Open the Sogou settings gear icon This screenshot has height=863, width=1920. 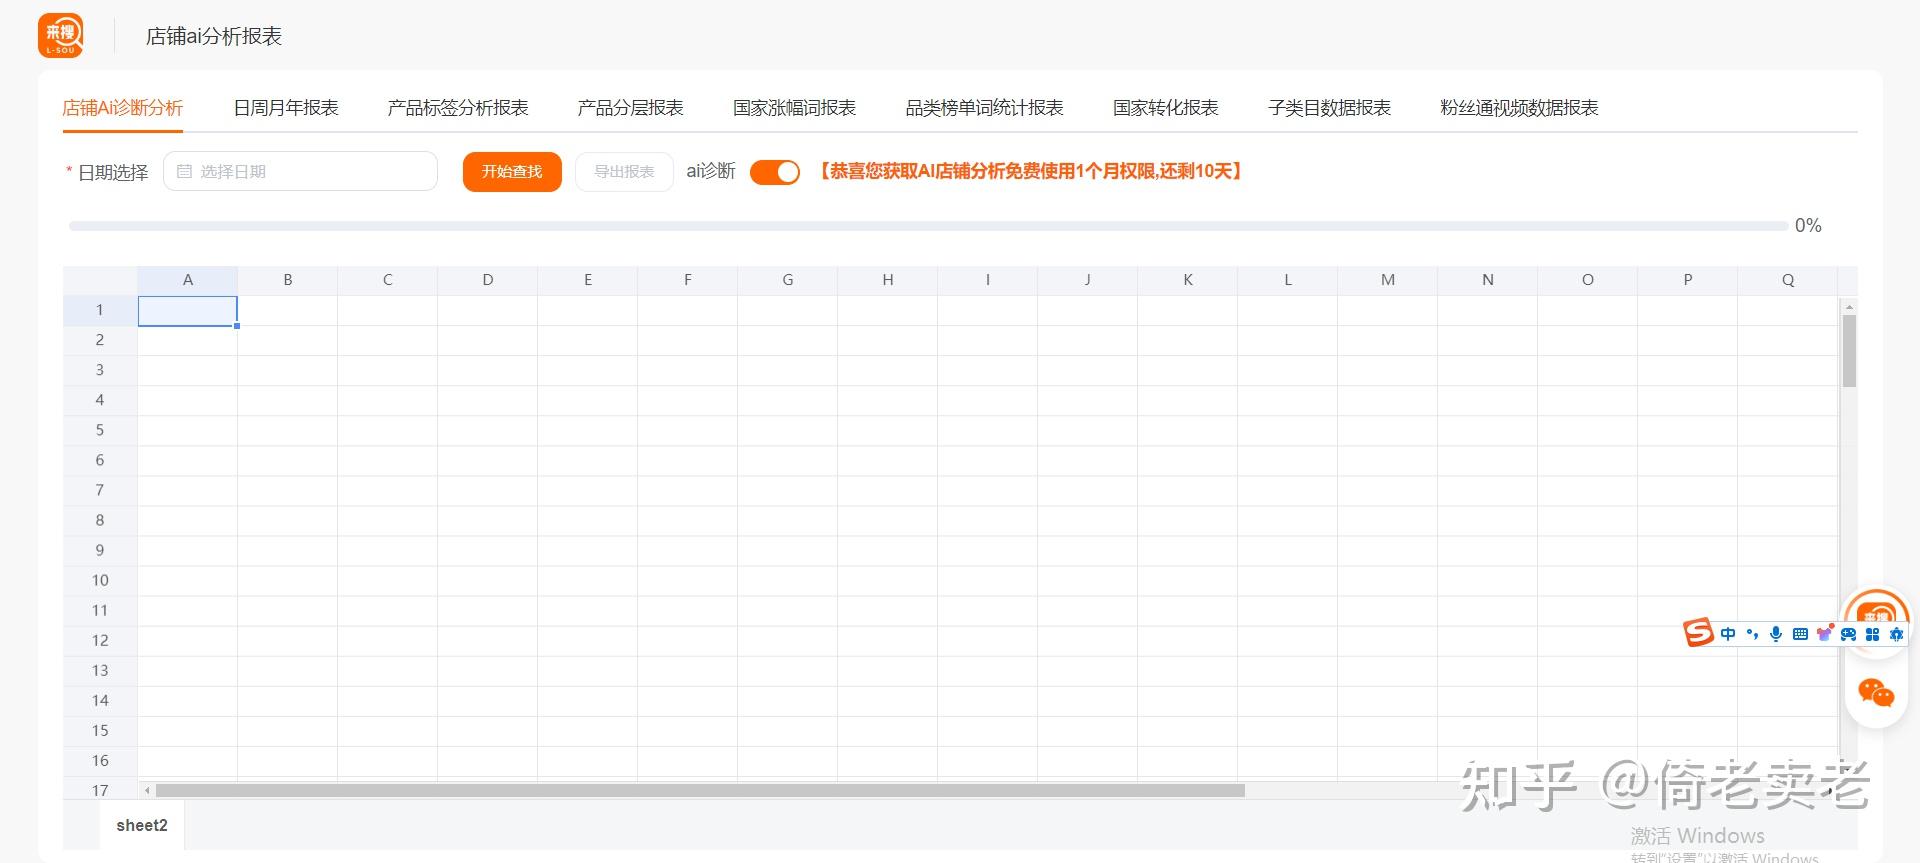[1896, 634]
